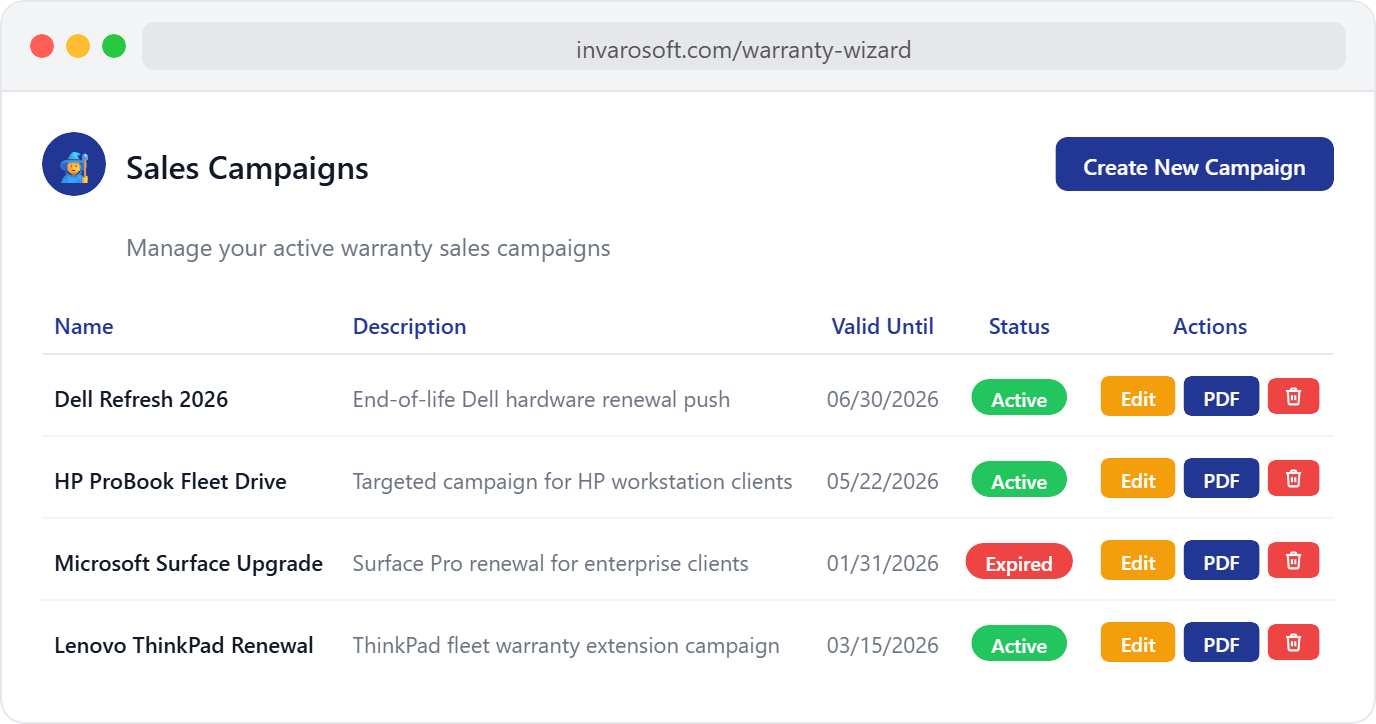This screenshot has height=724, width=1376.
Task: Click the Microsoft Surface Upgrade campaign name
Action: tap(189, 563)
